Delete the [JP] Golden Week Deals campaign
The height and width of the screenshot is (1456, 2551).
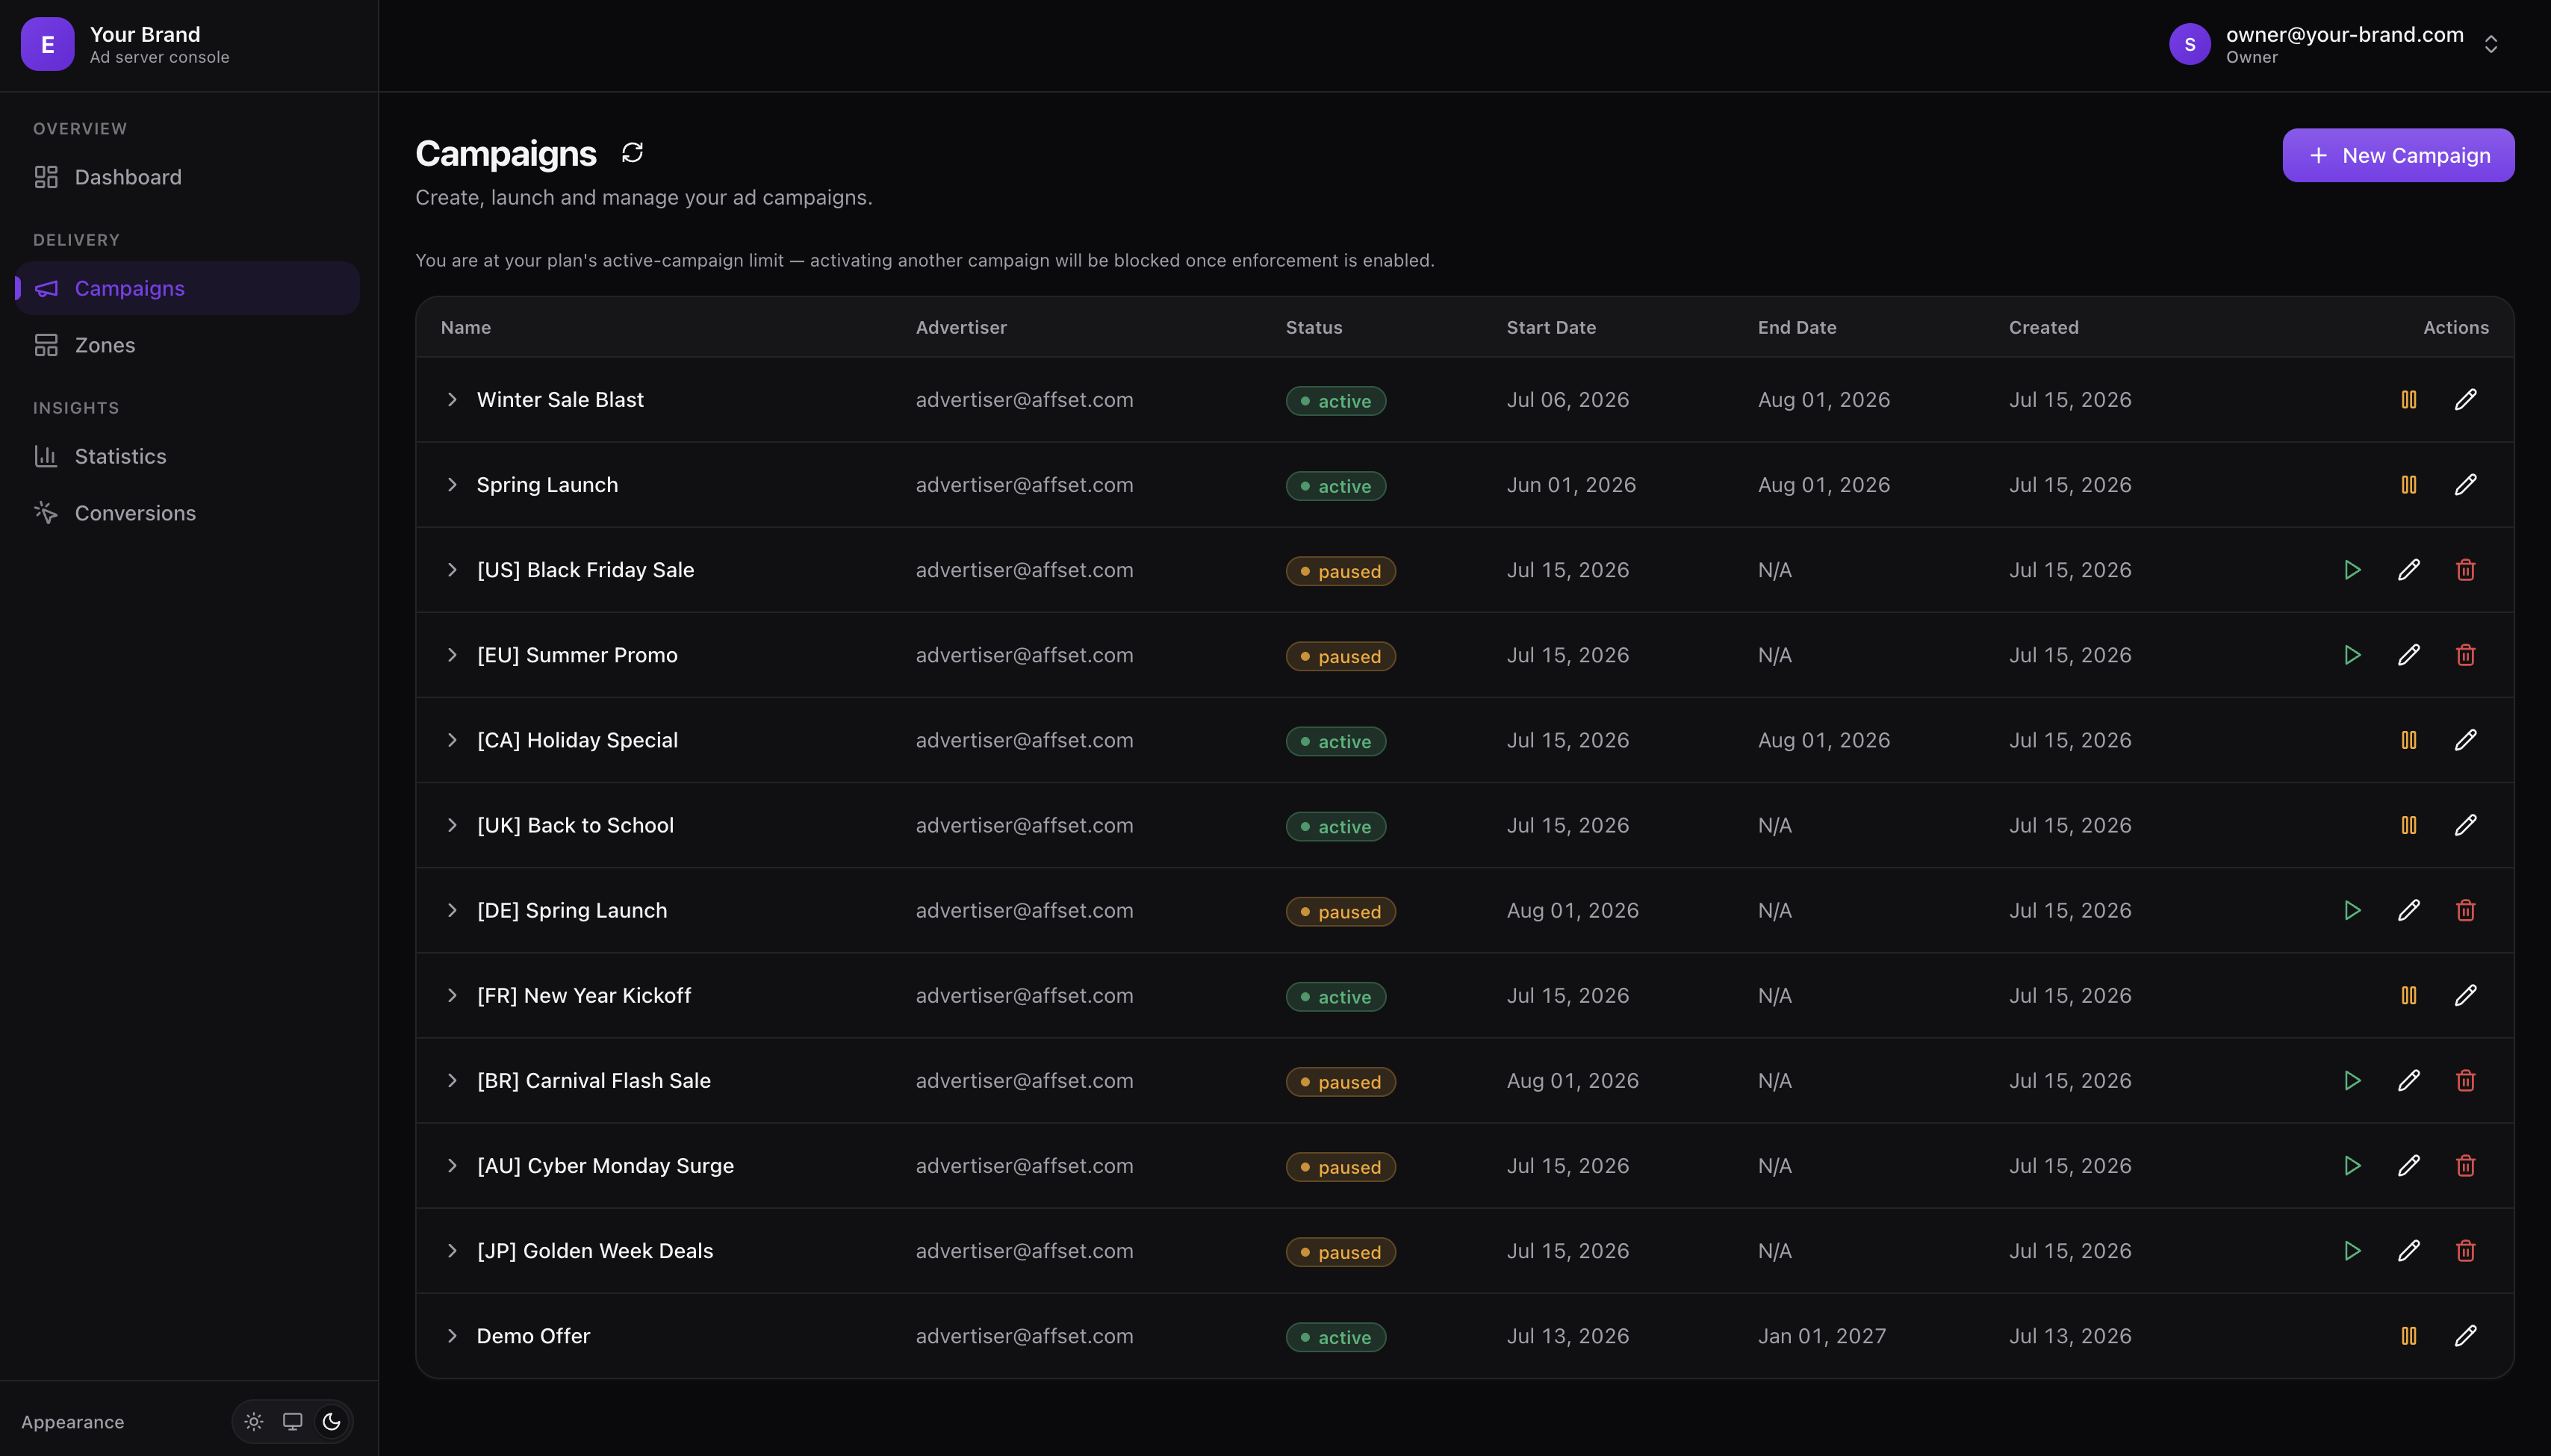(2466, 1251)
